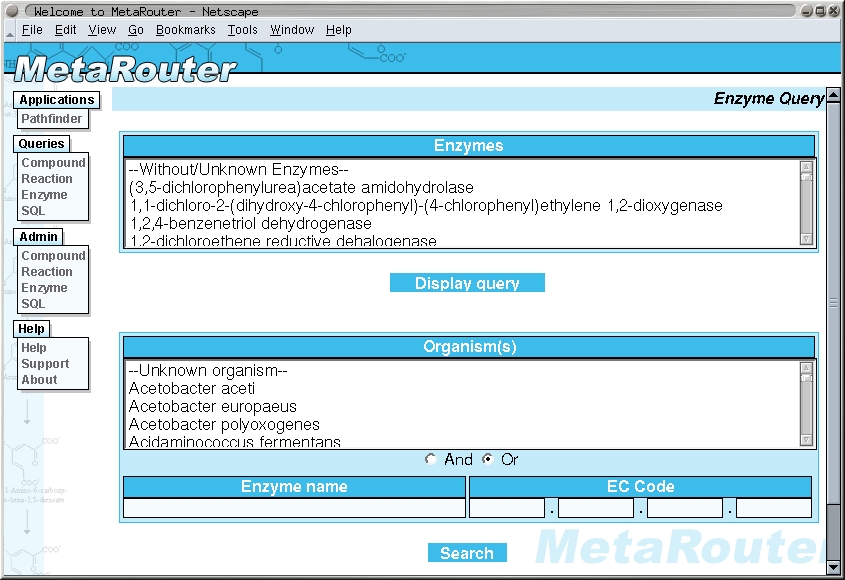
Task: Open the Tools menu
Action: [243, 30]
